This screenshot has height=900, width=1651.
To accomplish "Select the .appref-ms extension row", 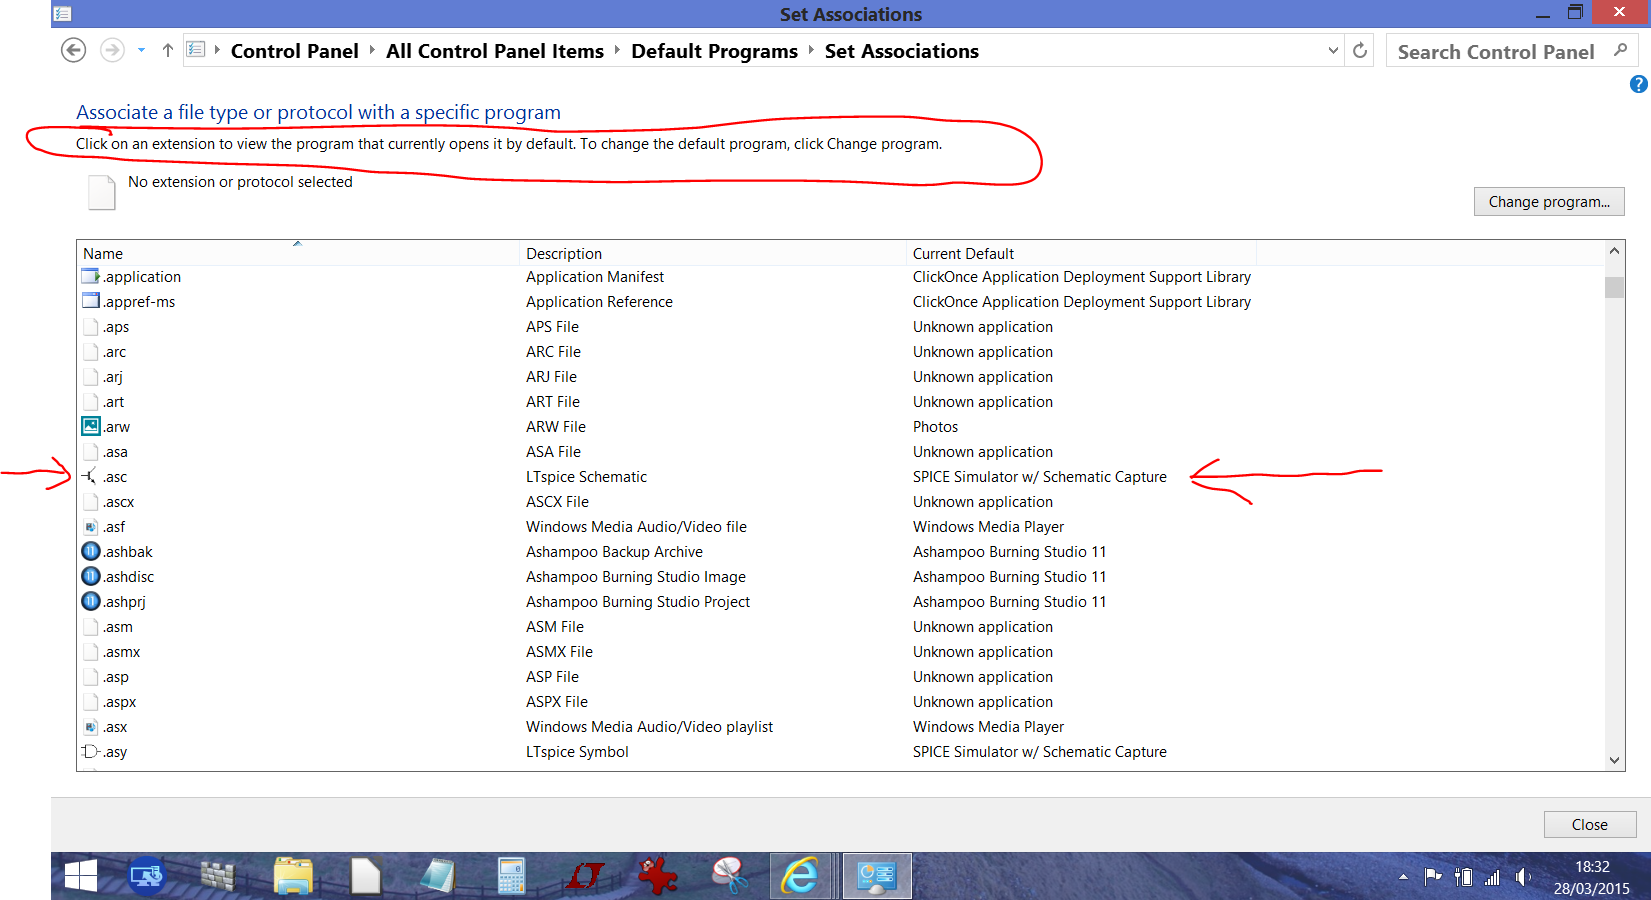I will (x=840, y=302).
